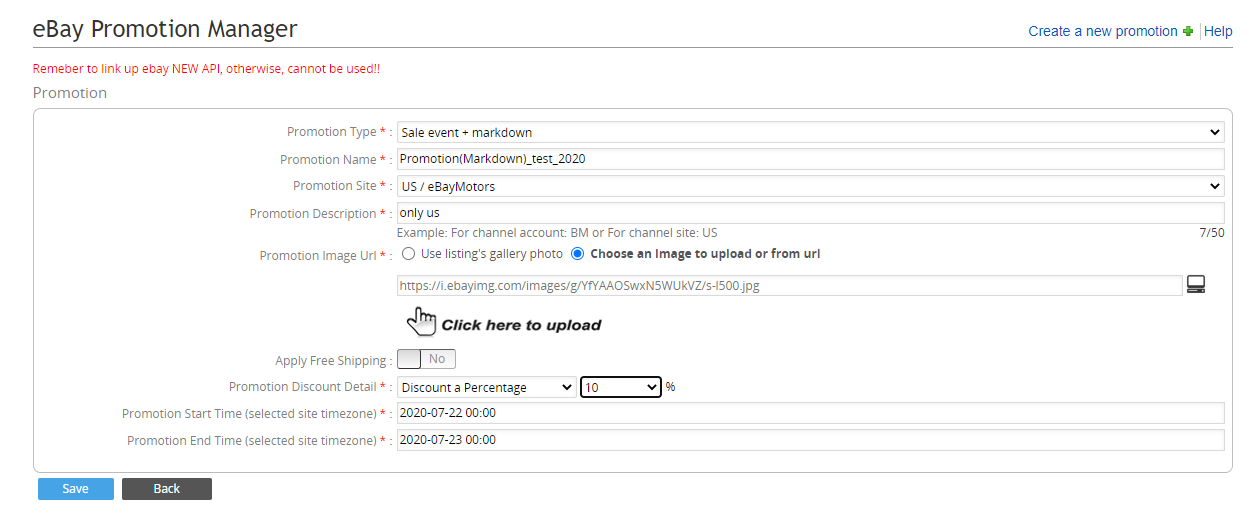
Task: Click the Promotion Start Time field
Action: point(811,413)
